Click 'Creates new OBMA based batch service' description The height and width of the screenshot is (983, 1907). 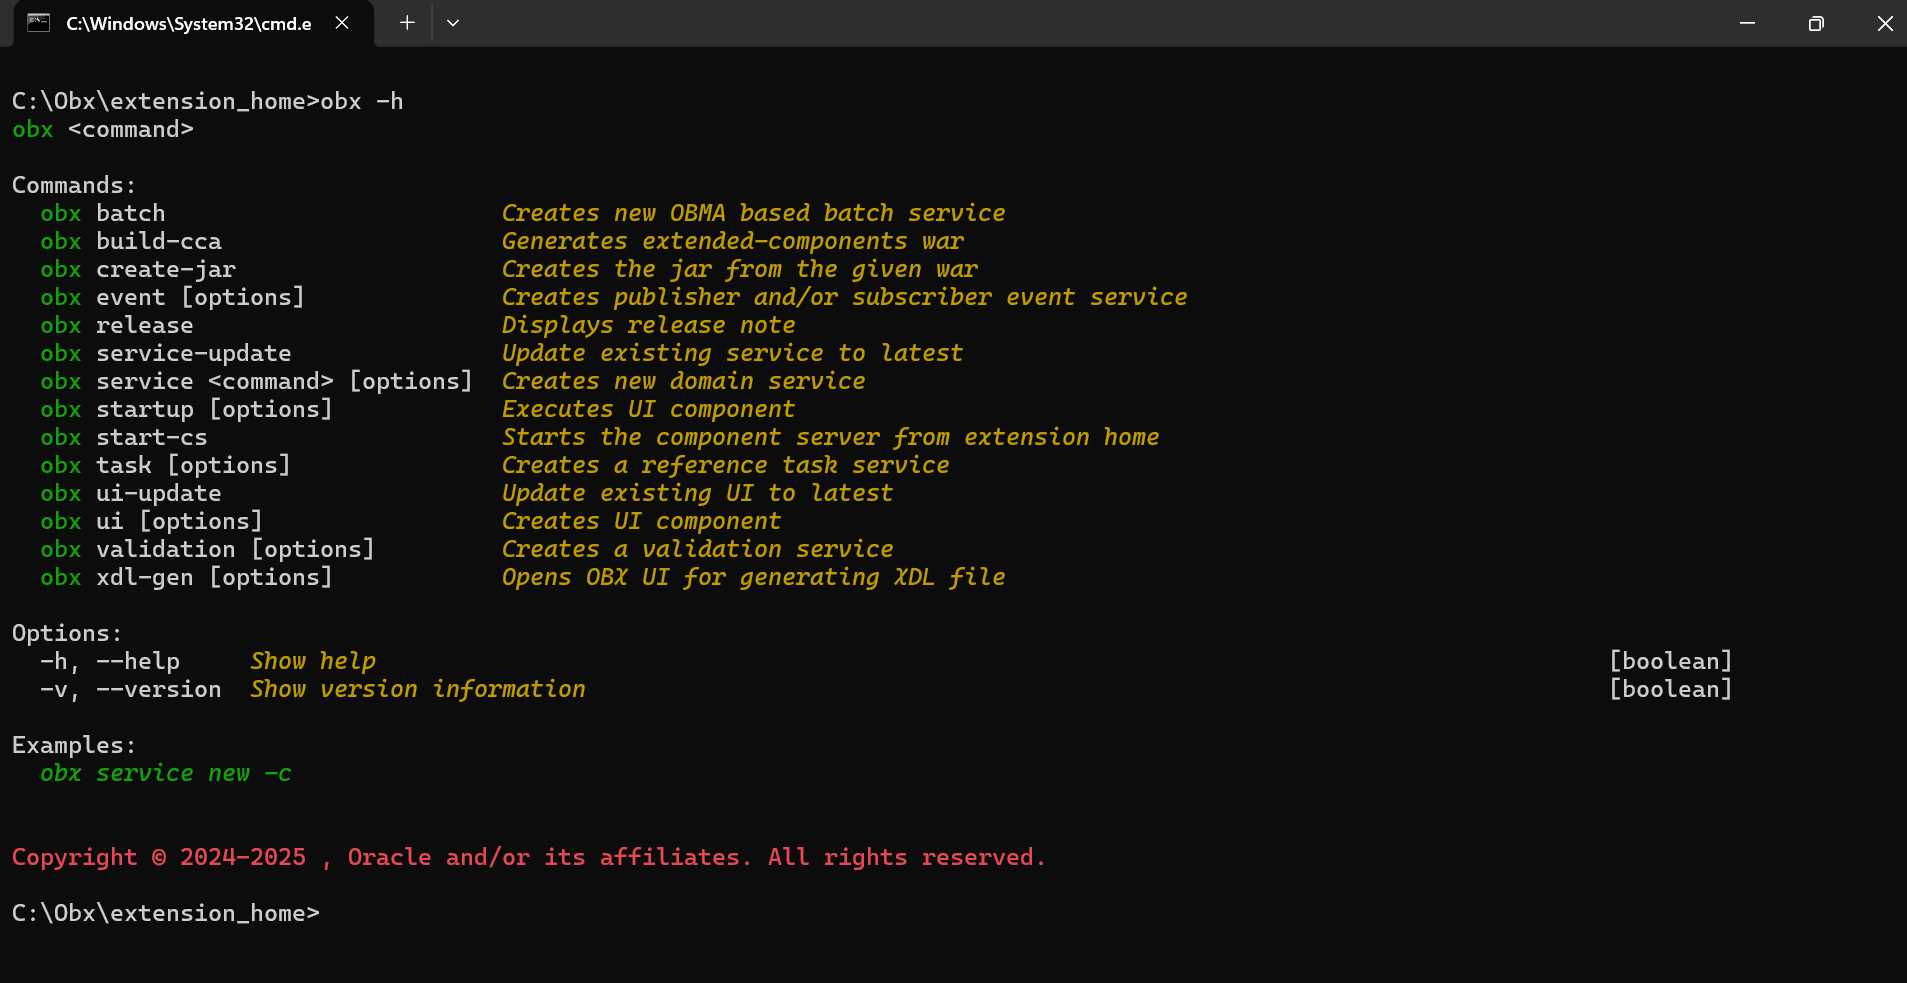tap(753, 213)
